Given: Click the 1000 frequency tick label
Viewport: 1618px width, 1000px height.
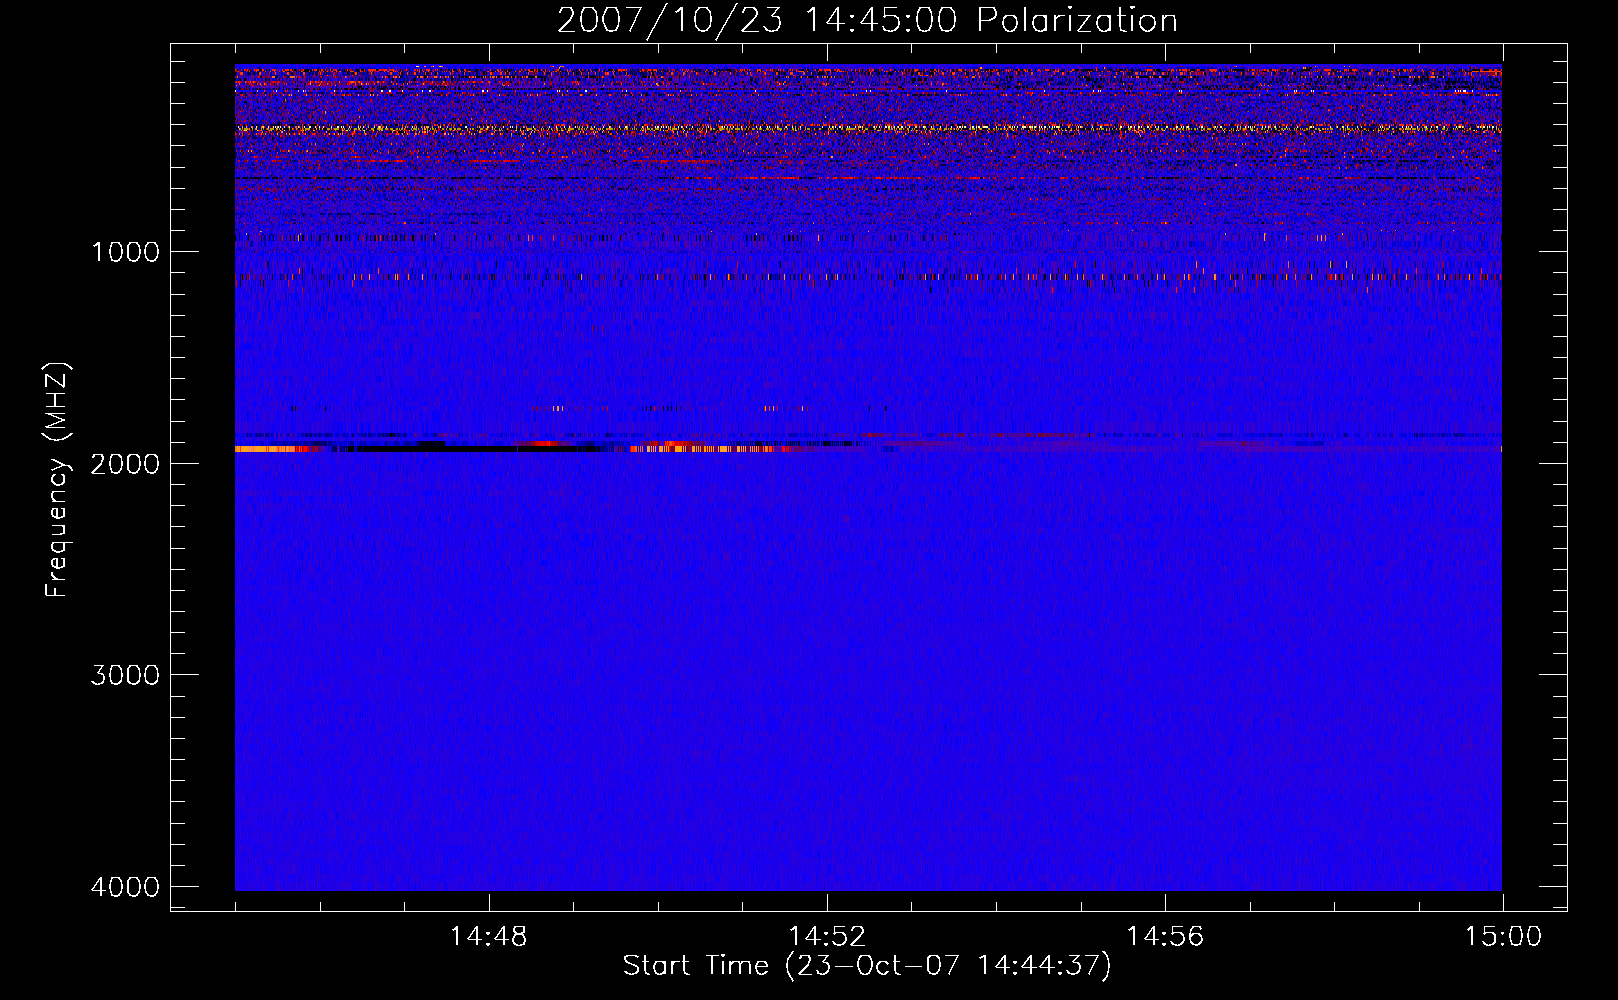Looking at the screenshot, I should (125, 252).
